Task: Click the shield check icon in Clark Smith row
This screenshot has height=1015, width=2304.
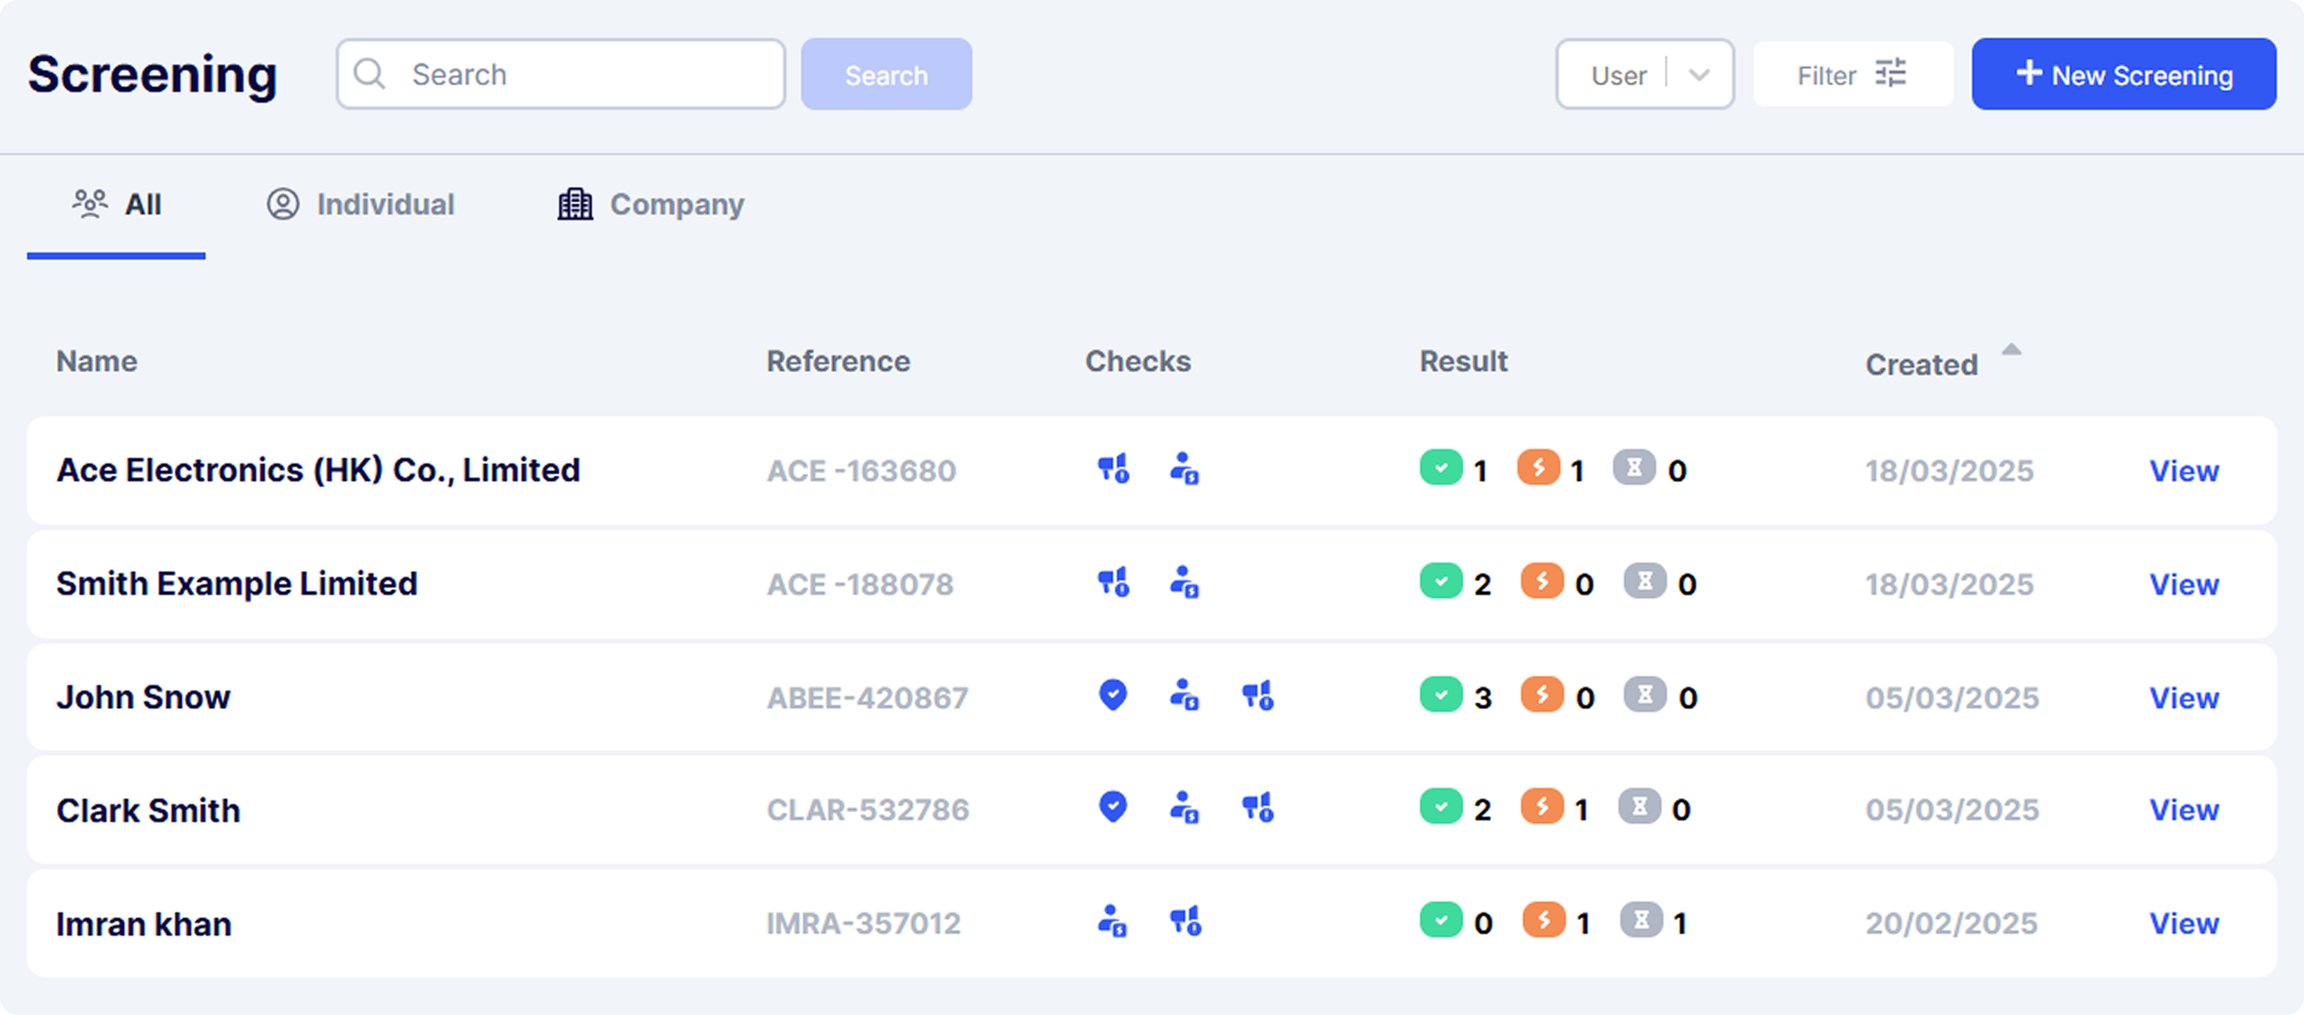Action: click(1113, 807)
